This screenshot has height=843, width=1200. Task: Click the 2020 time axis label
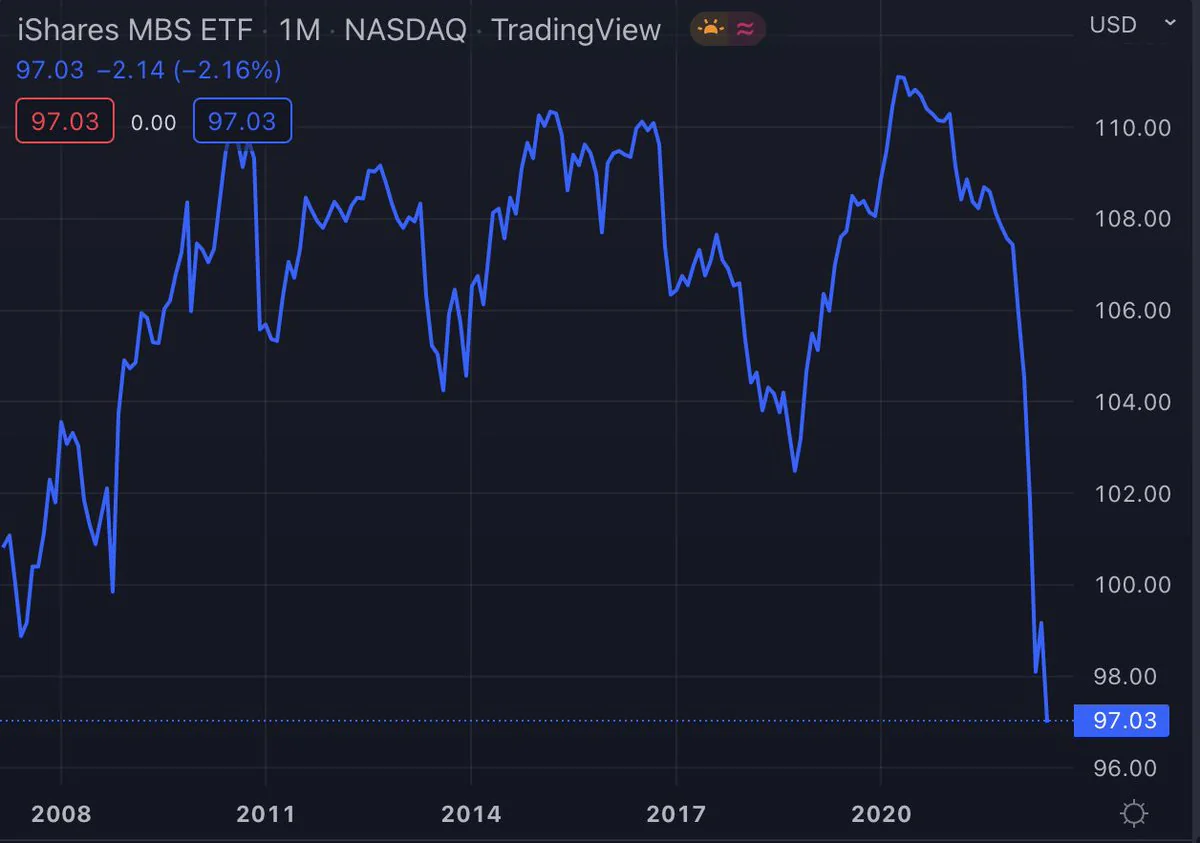[881, 814]
